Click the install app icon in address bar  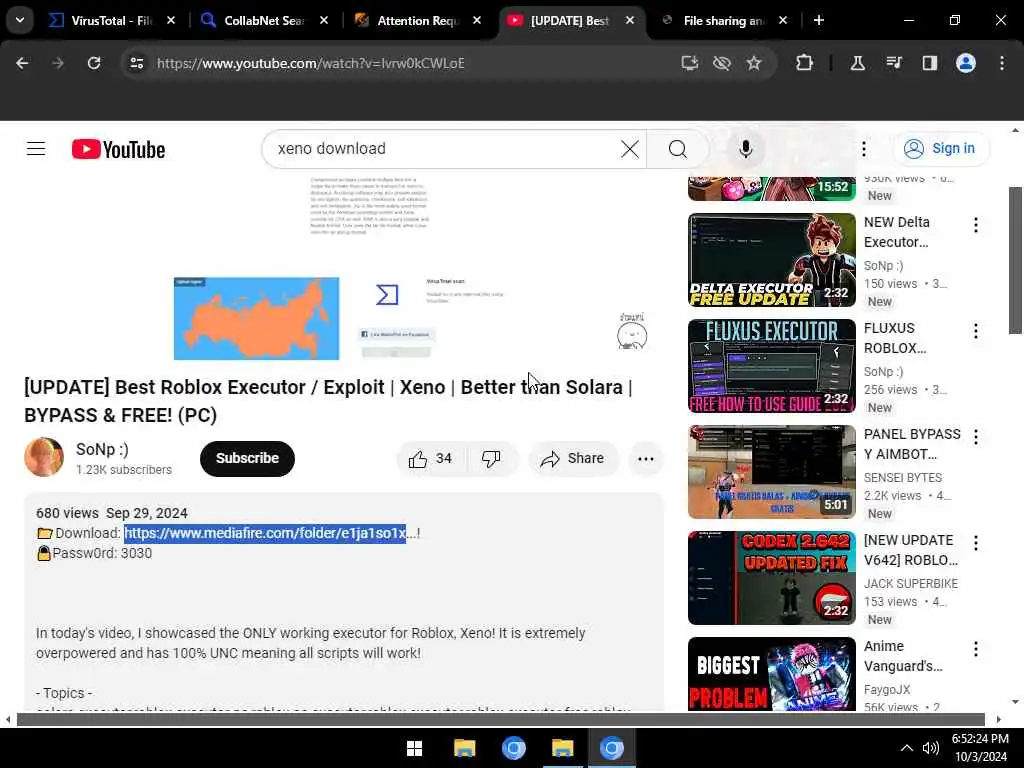click(x=690, y=63)
